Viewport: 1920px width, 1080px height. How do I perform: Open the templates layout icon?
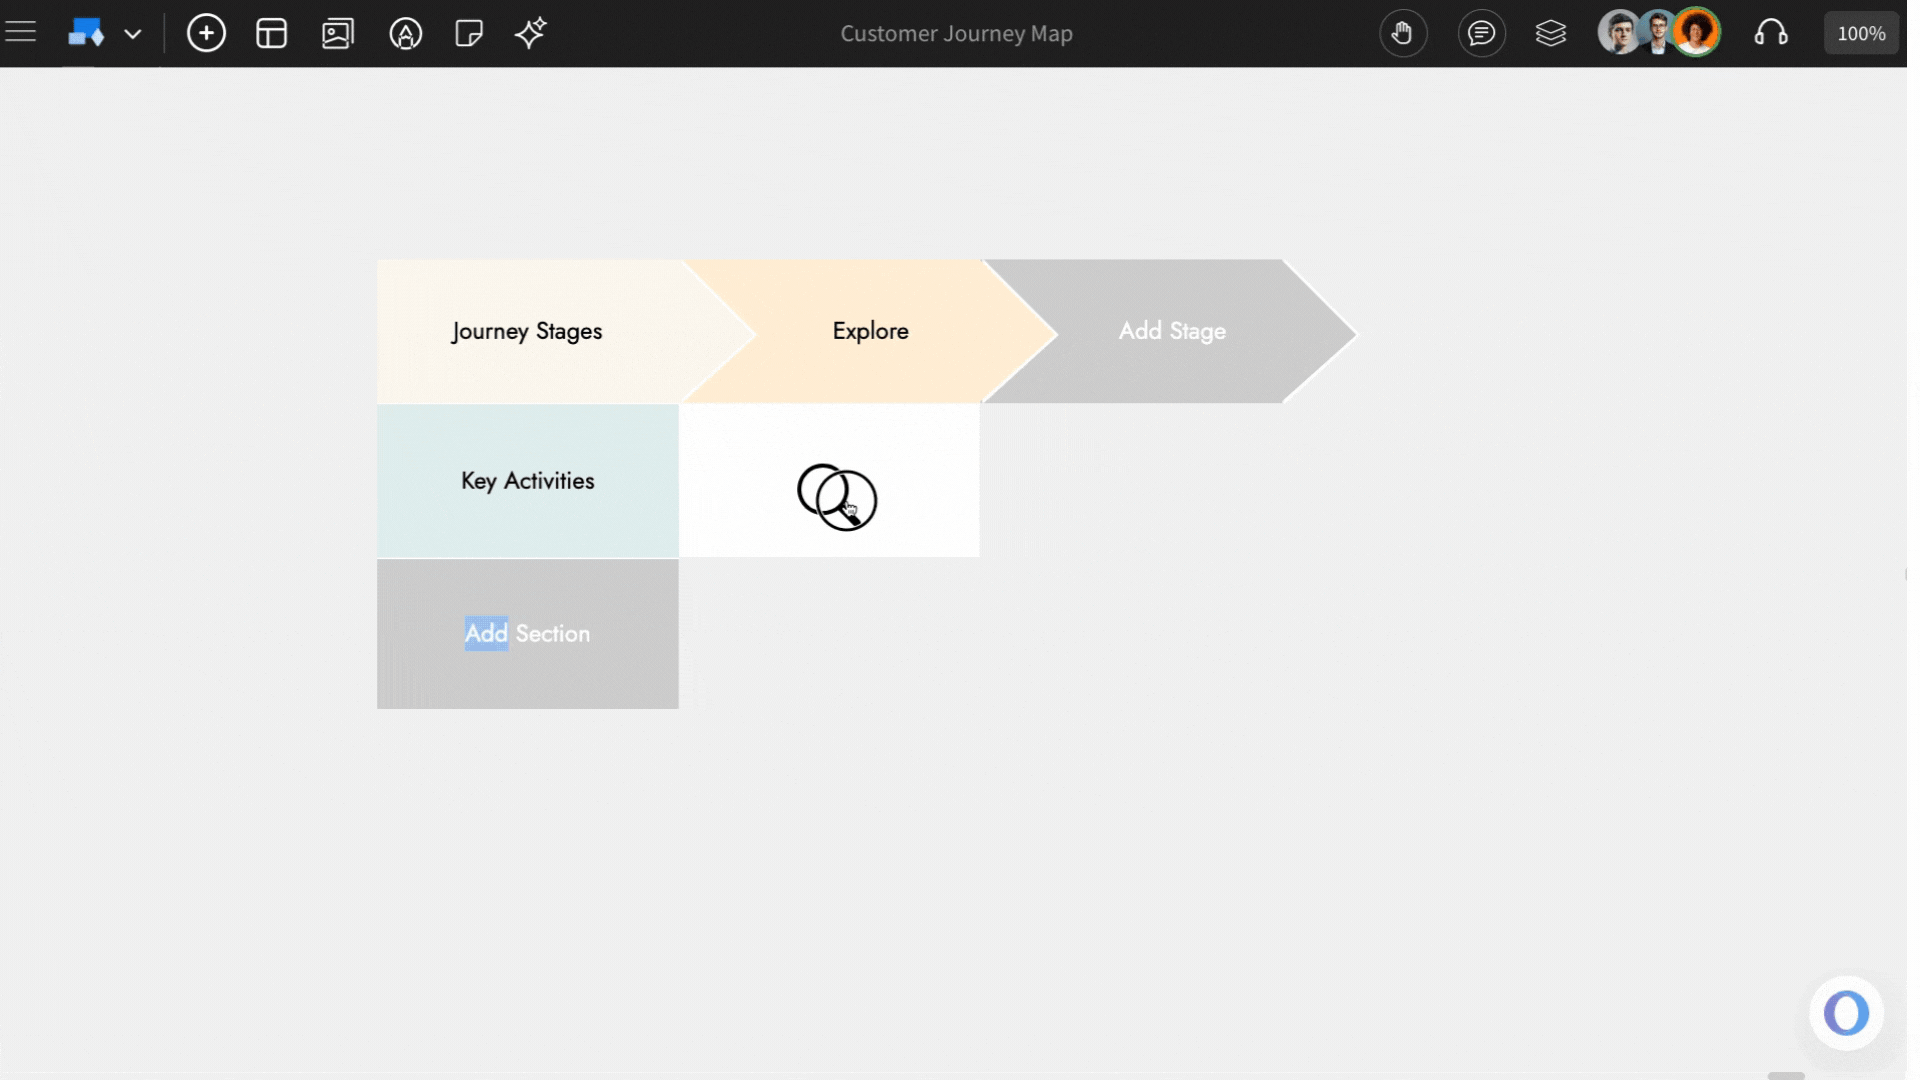click(x=271, y=33)
